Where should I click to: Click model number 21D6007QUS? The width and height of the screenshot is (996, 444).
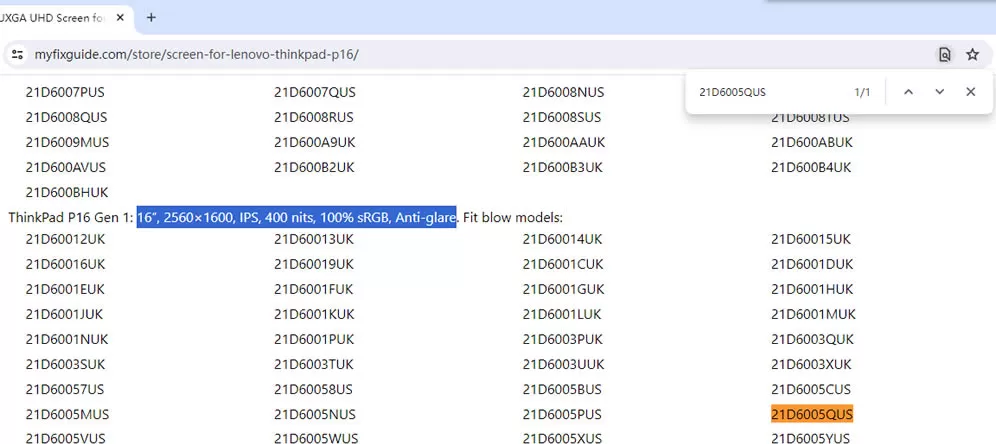click(x=315, y=93)
